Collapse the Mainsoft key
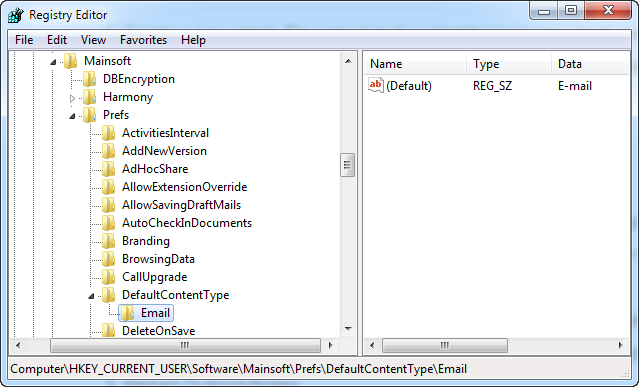The height and width of the screenshot is (387, 639). (53, 62)
